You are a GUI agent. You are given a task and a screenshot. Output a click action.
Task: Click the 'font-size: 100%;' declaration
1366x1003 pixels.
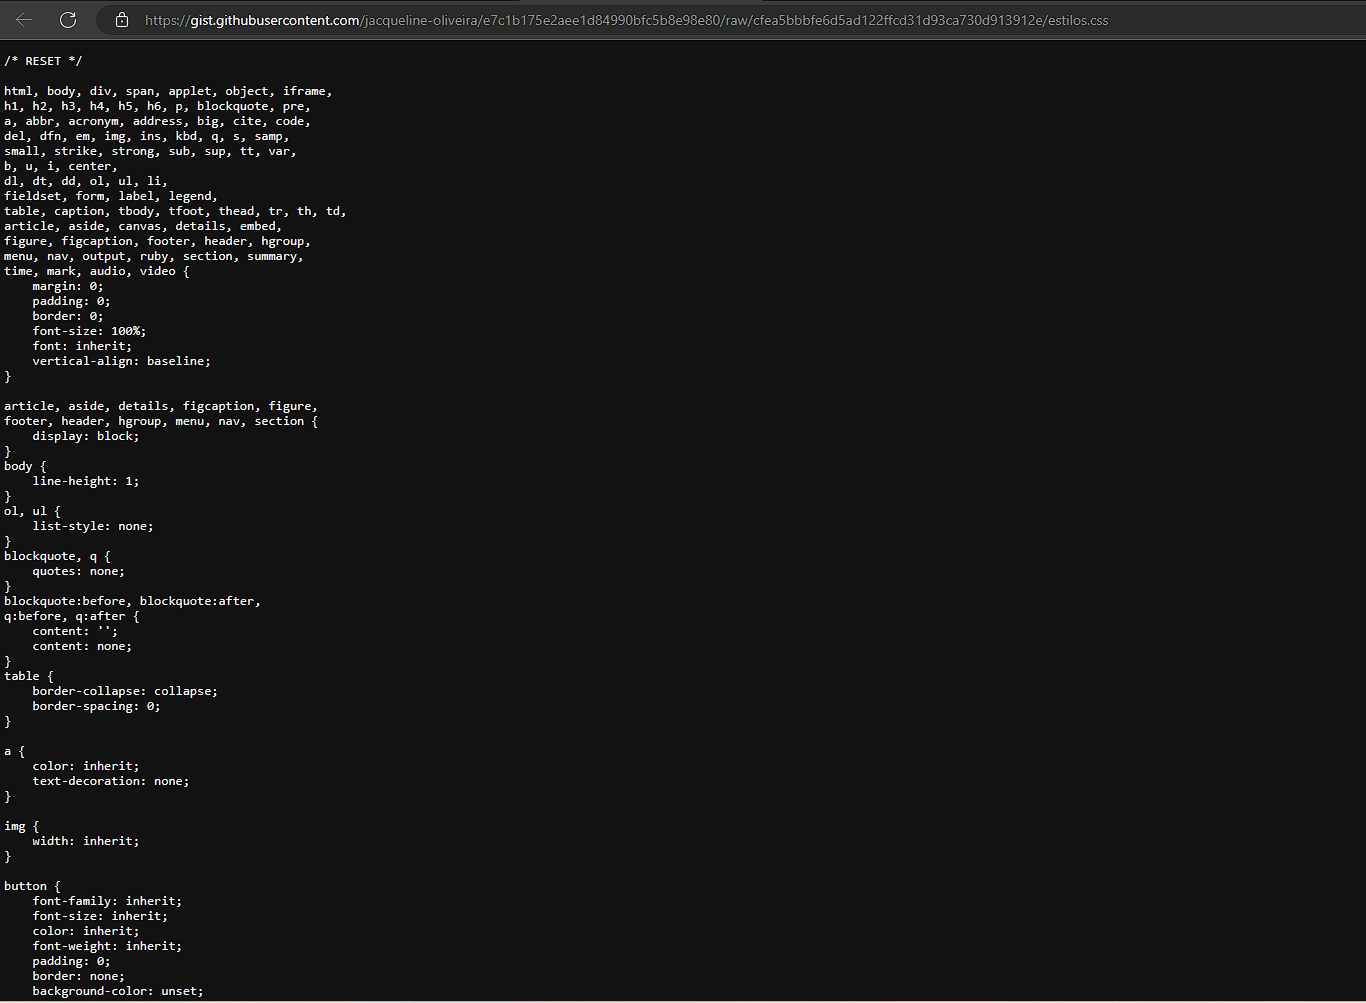(89, 331)
